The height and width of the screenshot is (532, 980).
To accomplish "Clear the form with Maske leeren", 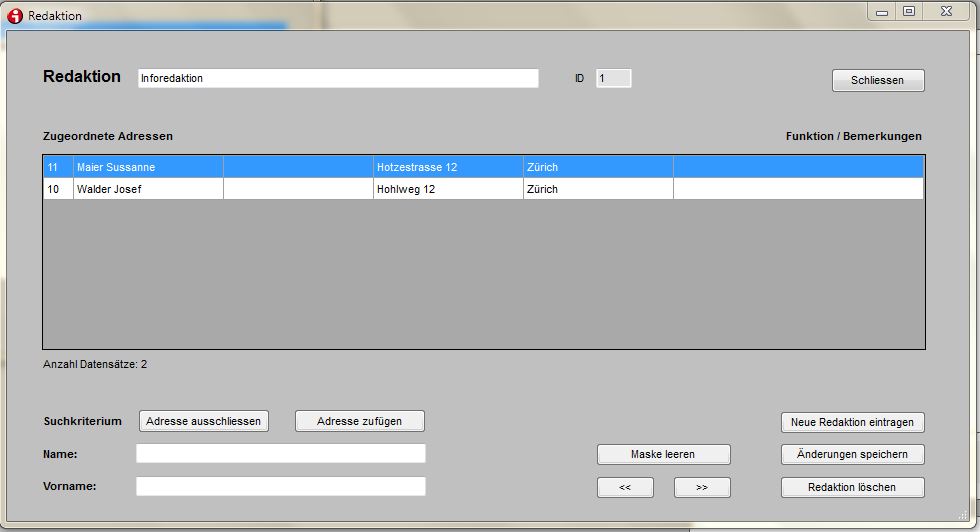I will [x=663, y=454].
